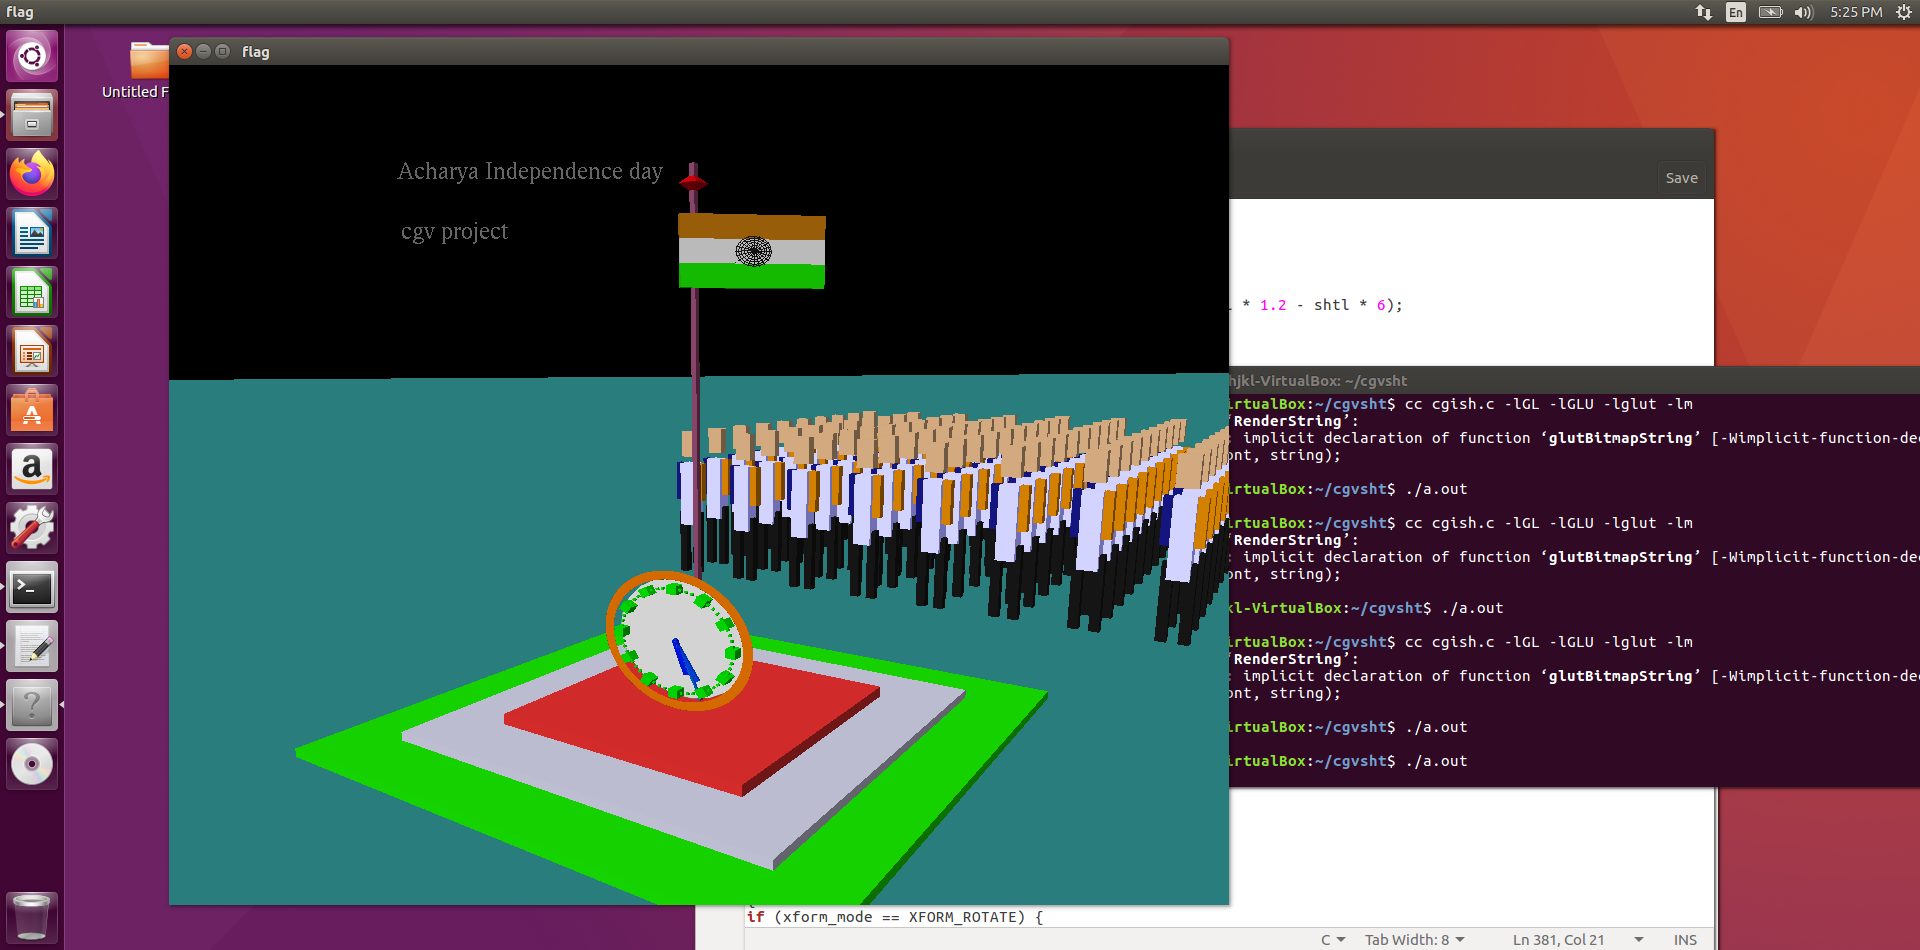Open the Ubuntu dash search
This screenshot has height=950, width=1920.
32,56
